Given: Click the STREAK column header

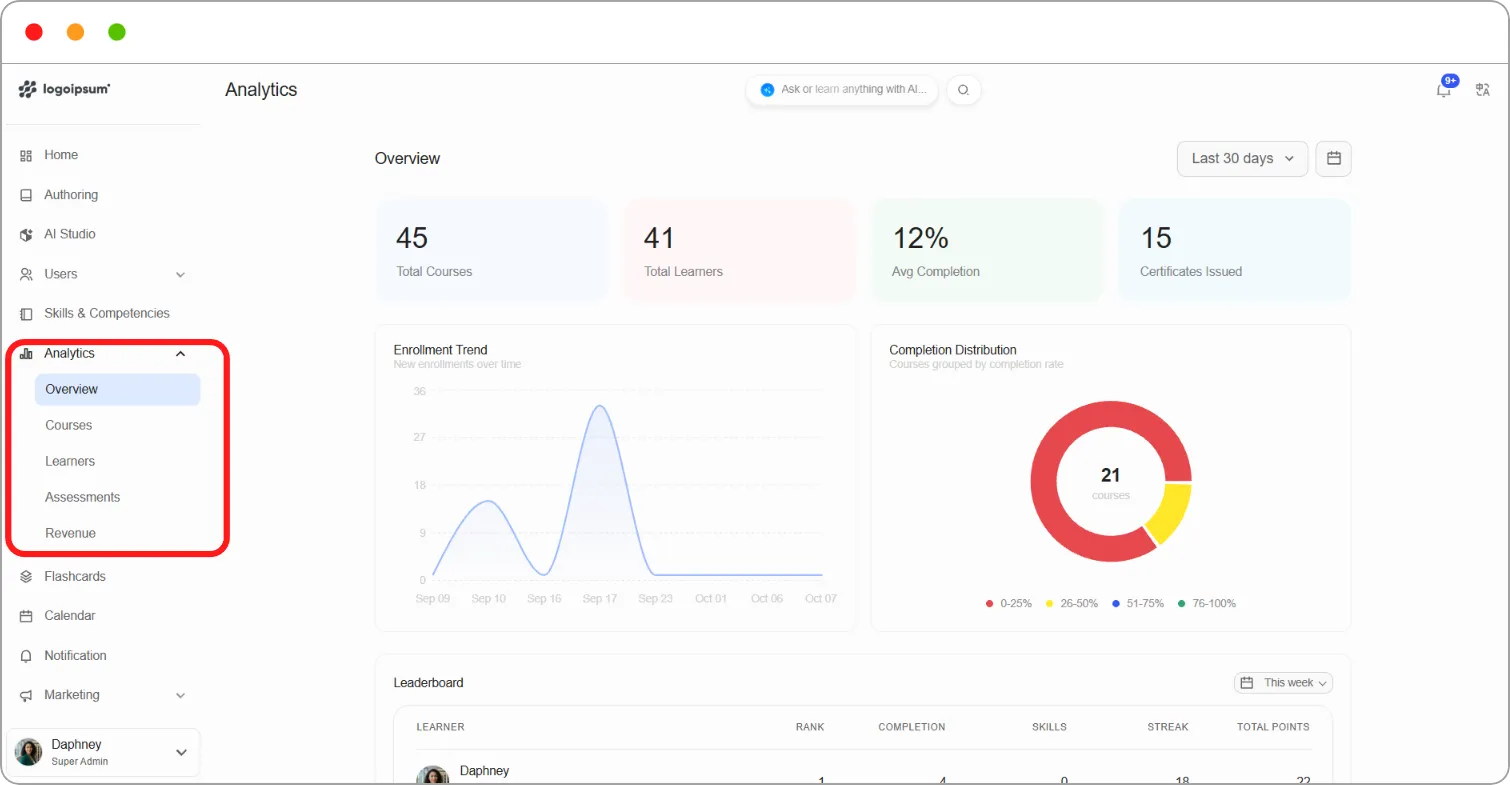Looking at the screenshot, I should point(1168,727).
